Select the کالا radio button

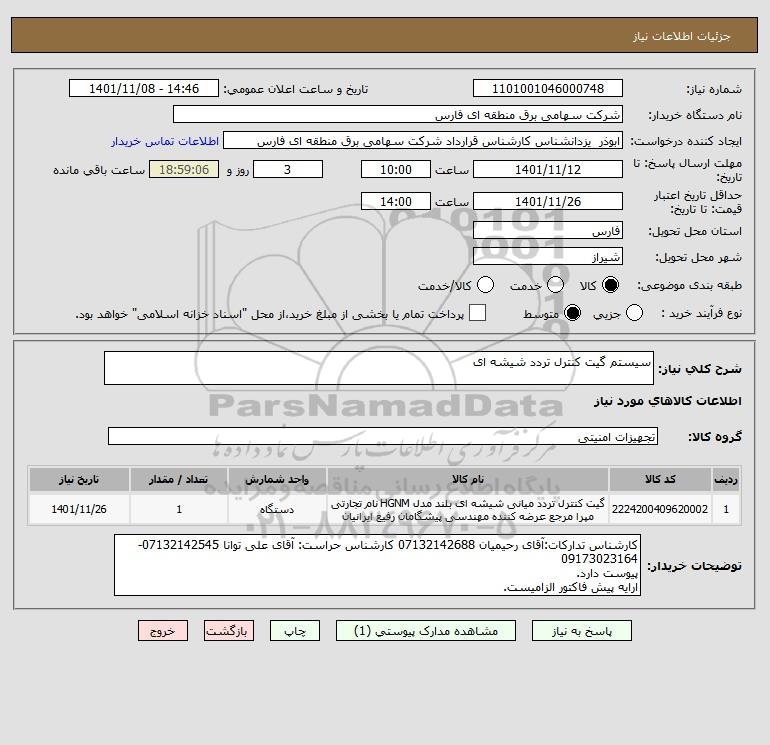coord(610,285)
